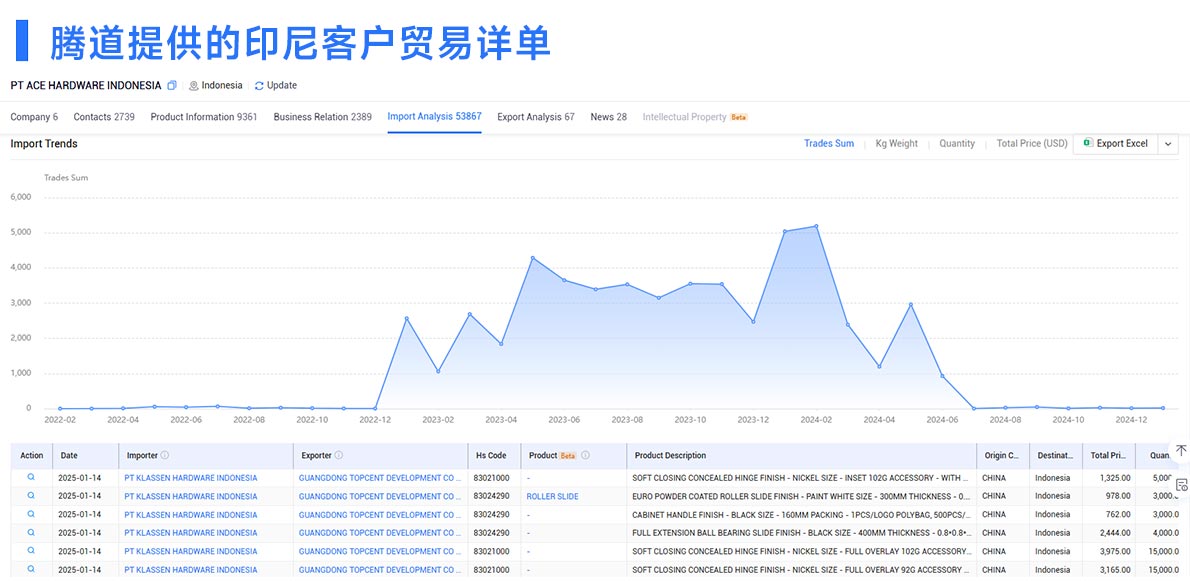
Task: View details of the FULL OVERLAY 102G row
Action: pos(31,550)
